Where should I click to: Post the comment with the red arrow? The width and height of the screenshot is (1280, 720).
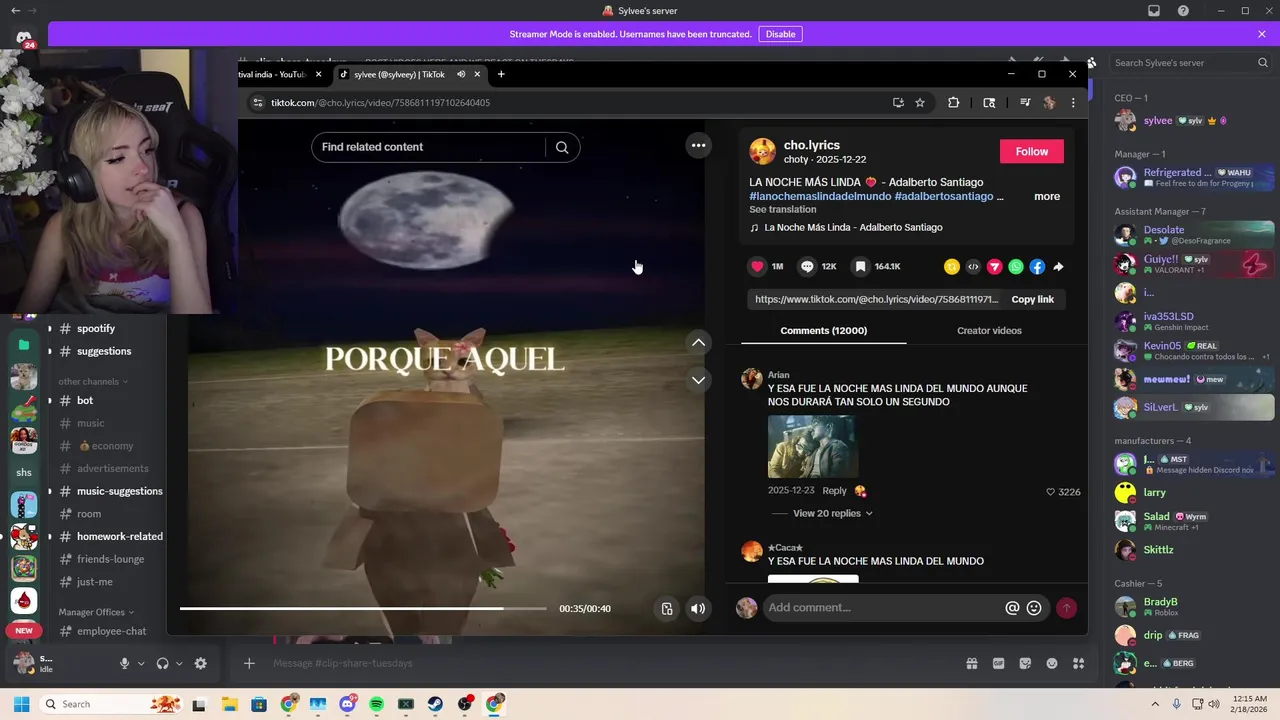pos(1066,608)
